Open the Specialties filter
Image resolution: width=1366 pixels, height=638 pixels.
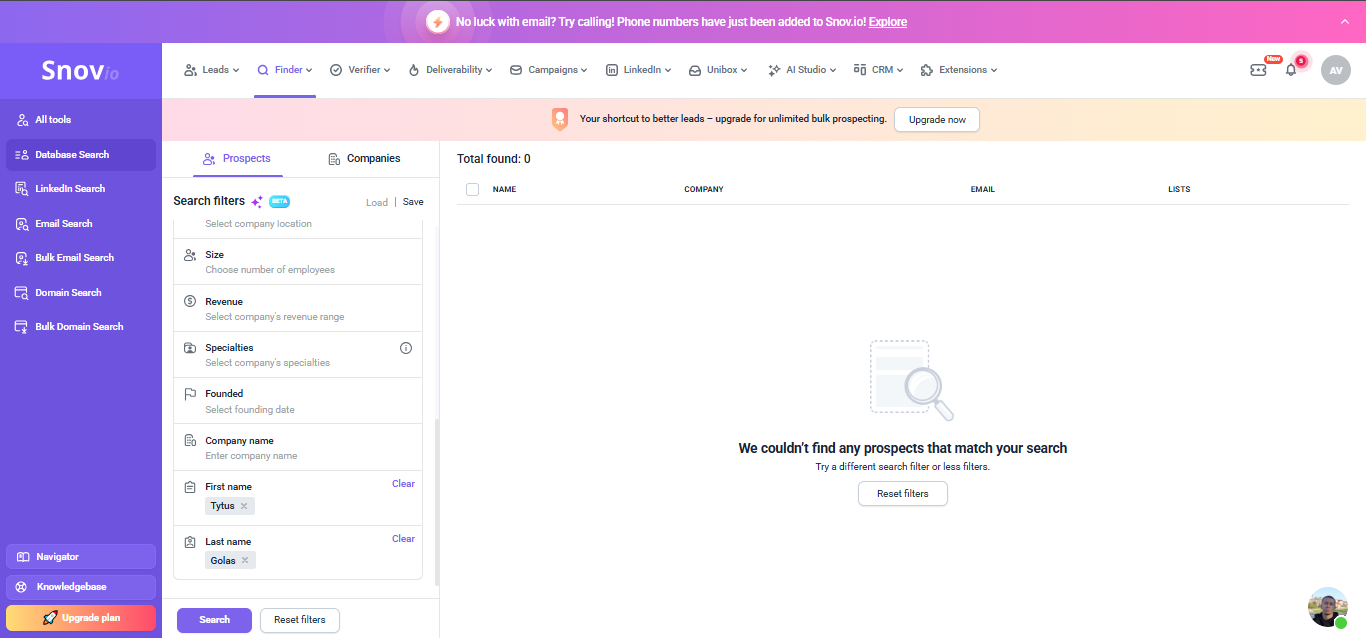point(298,355)
